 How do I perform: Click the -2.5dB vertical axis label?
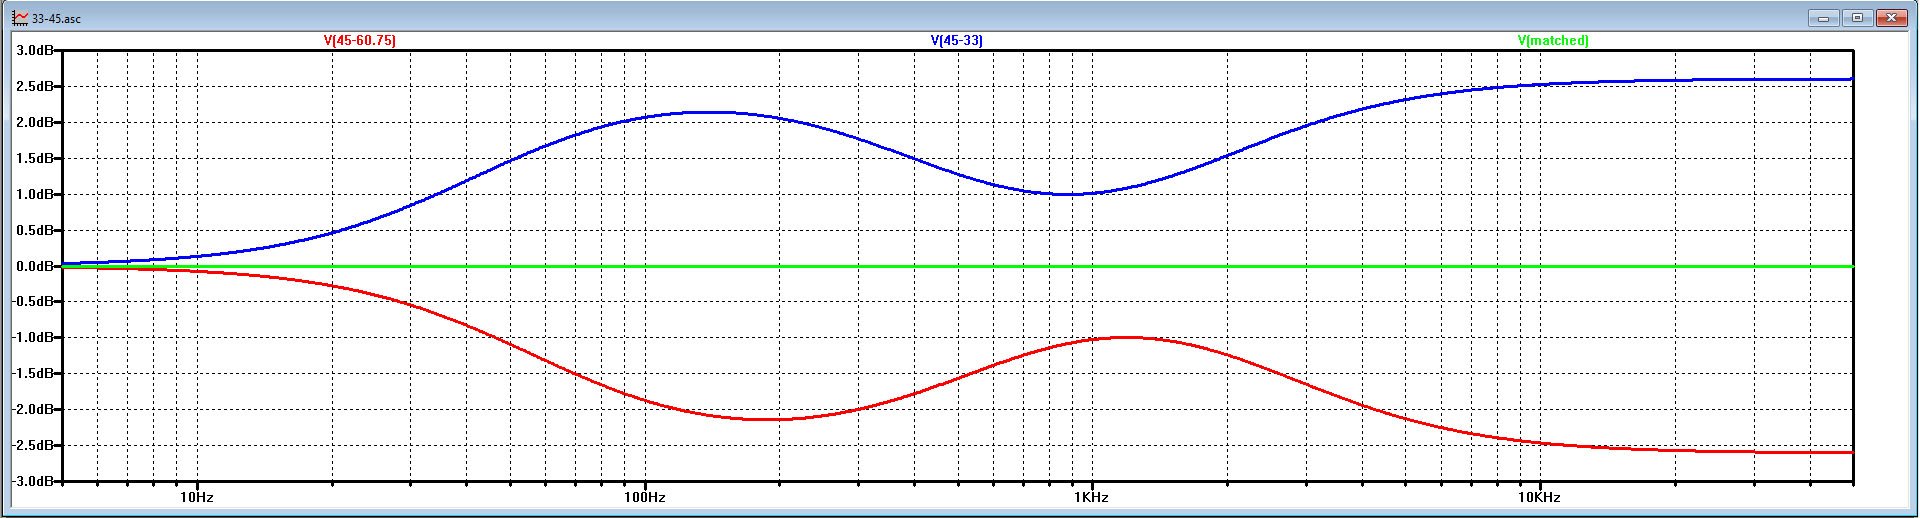pyautogui.click(x=31, y=445)
